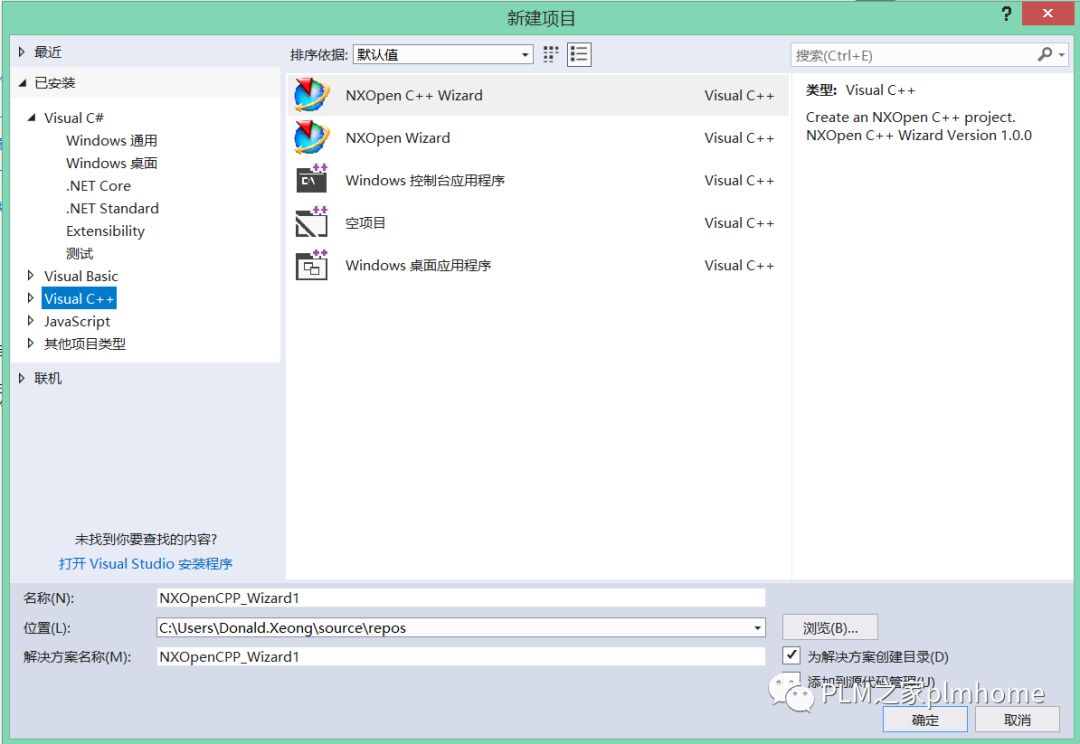Open the 排序依据 默认值 dropdown
Image resolution: width=1080 pixels, height=744 pixels.
(x=443, y=54)
